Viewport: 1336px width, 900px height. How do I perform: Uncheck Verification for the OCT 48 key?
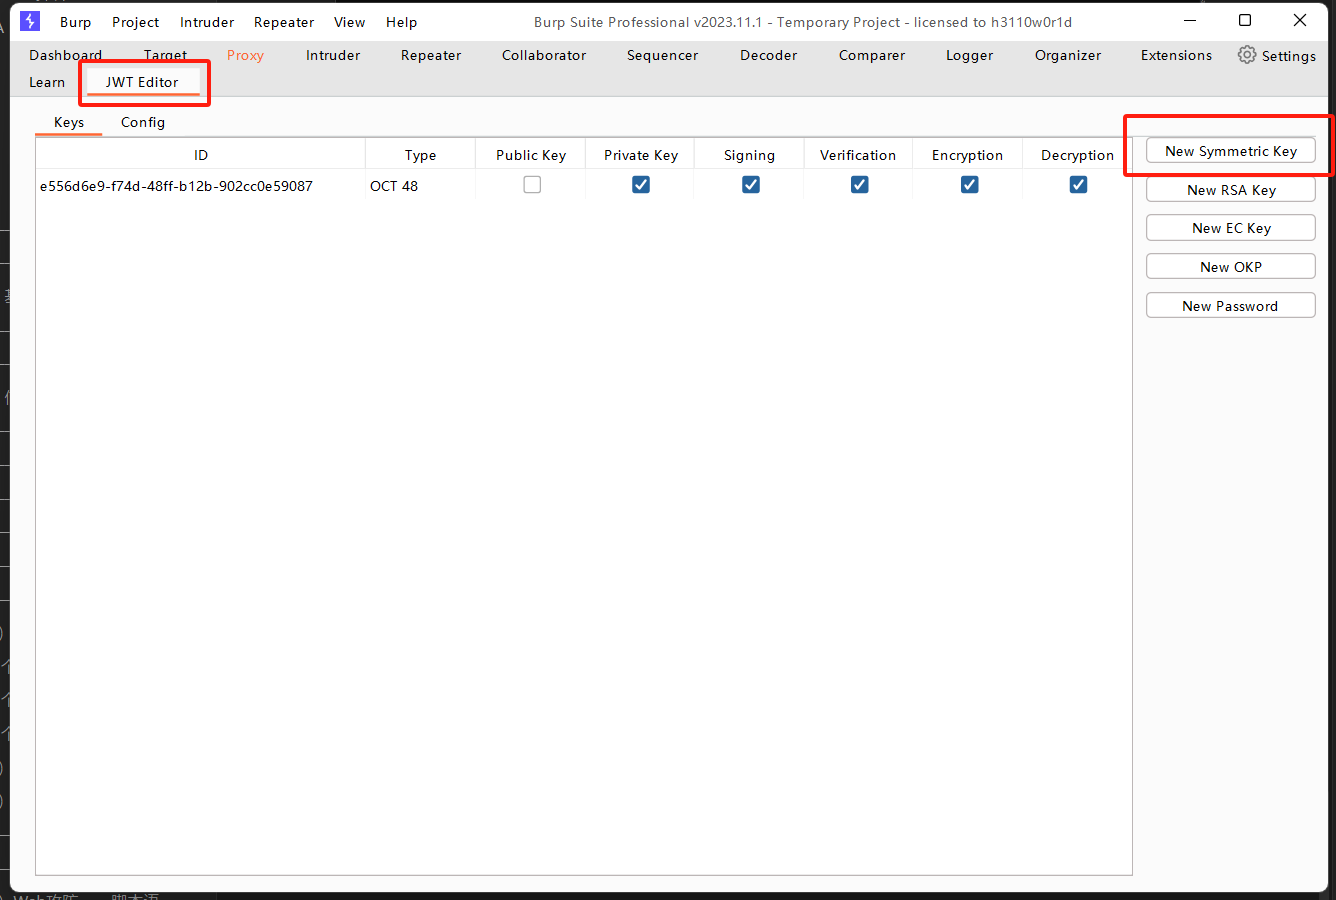click(859, 185)
